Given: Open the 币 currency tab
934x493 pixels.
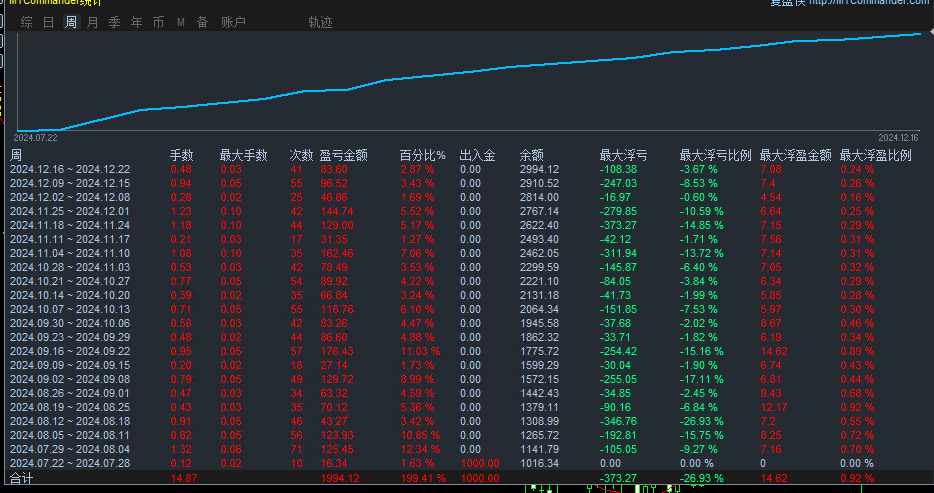Looking at the screenshot, I should pos(158,23).
